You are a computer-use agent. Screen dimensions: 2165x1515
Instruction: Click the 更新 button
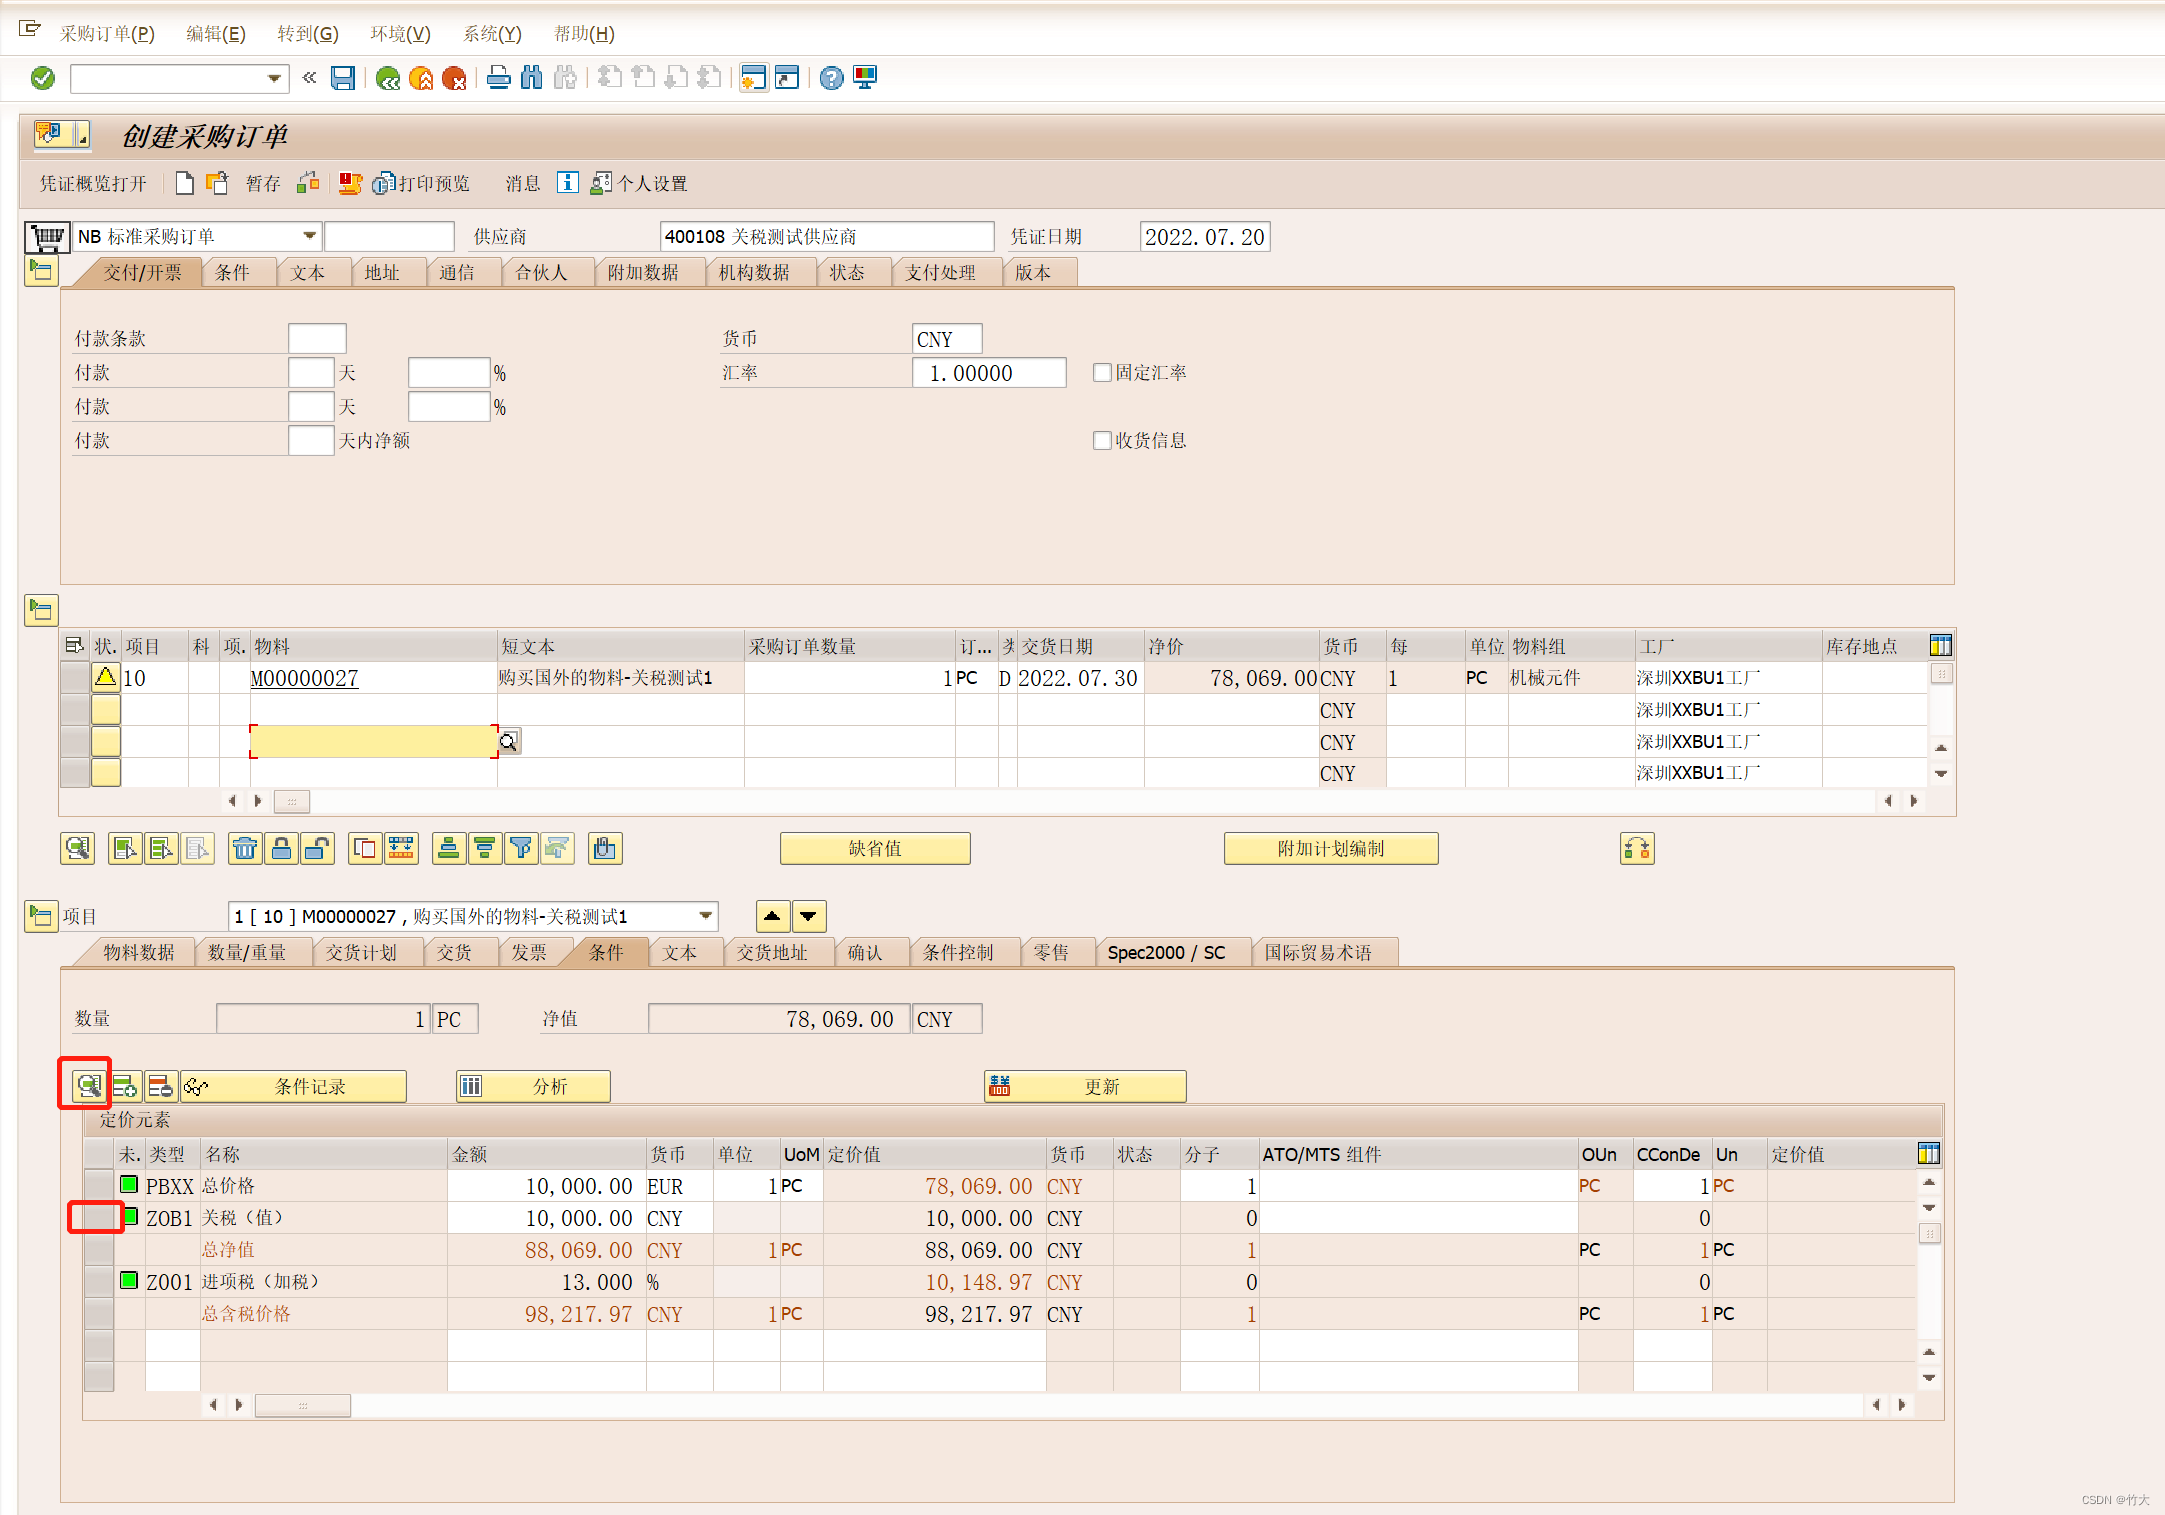click(x=1085, y=1086)
